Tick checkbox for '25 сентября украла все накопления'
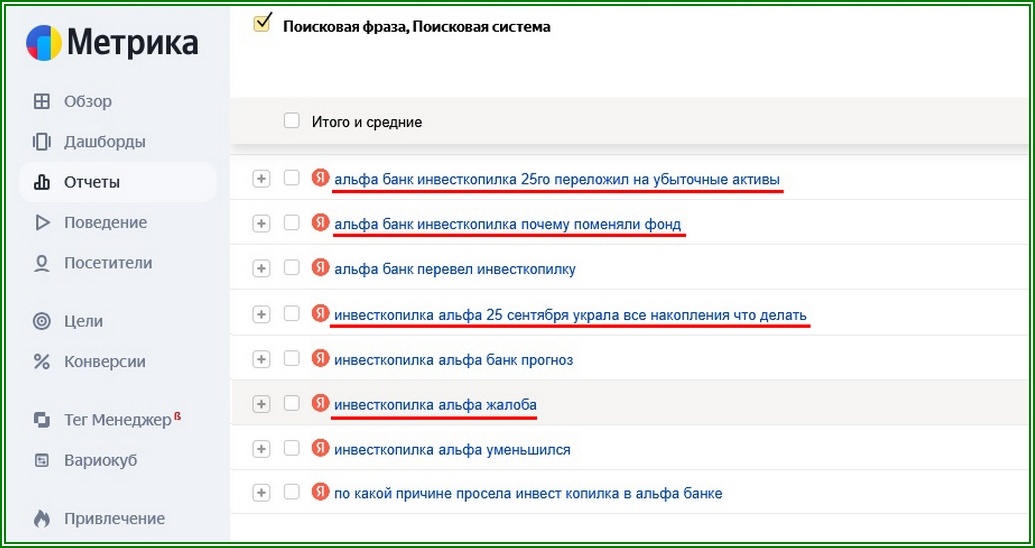The image size is (1035, 548). pyautogui.click(x=291, y=314)
